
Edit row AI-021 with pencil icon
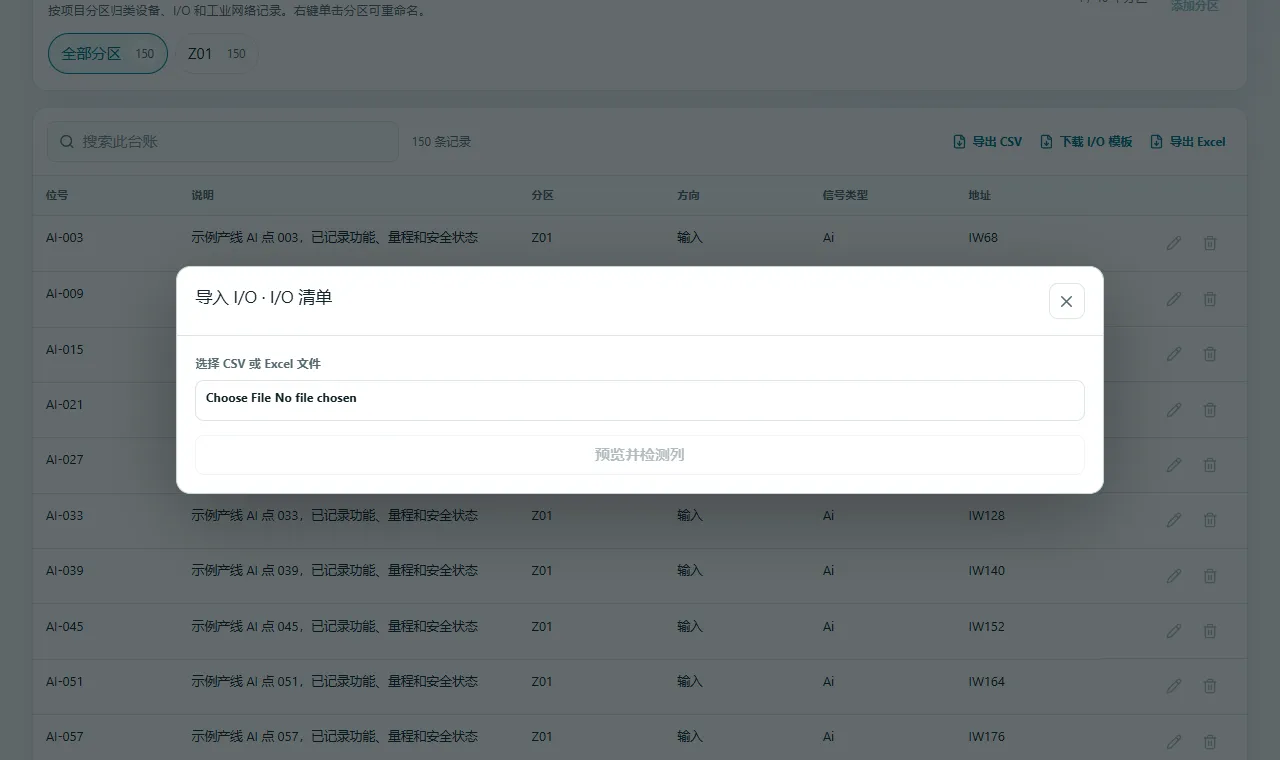coord(1174,410)
